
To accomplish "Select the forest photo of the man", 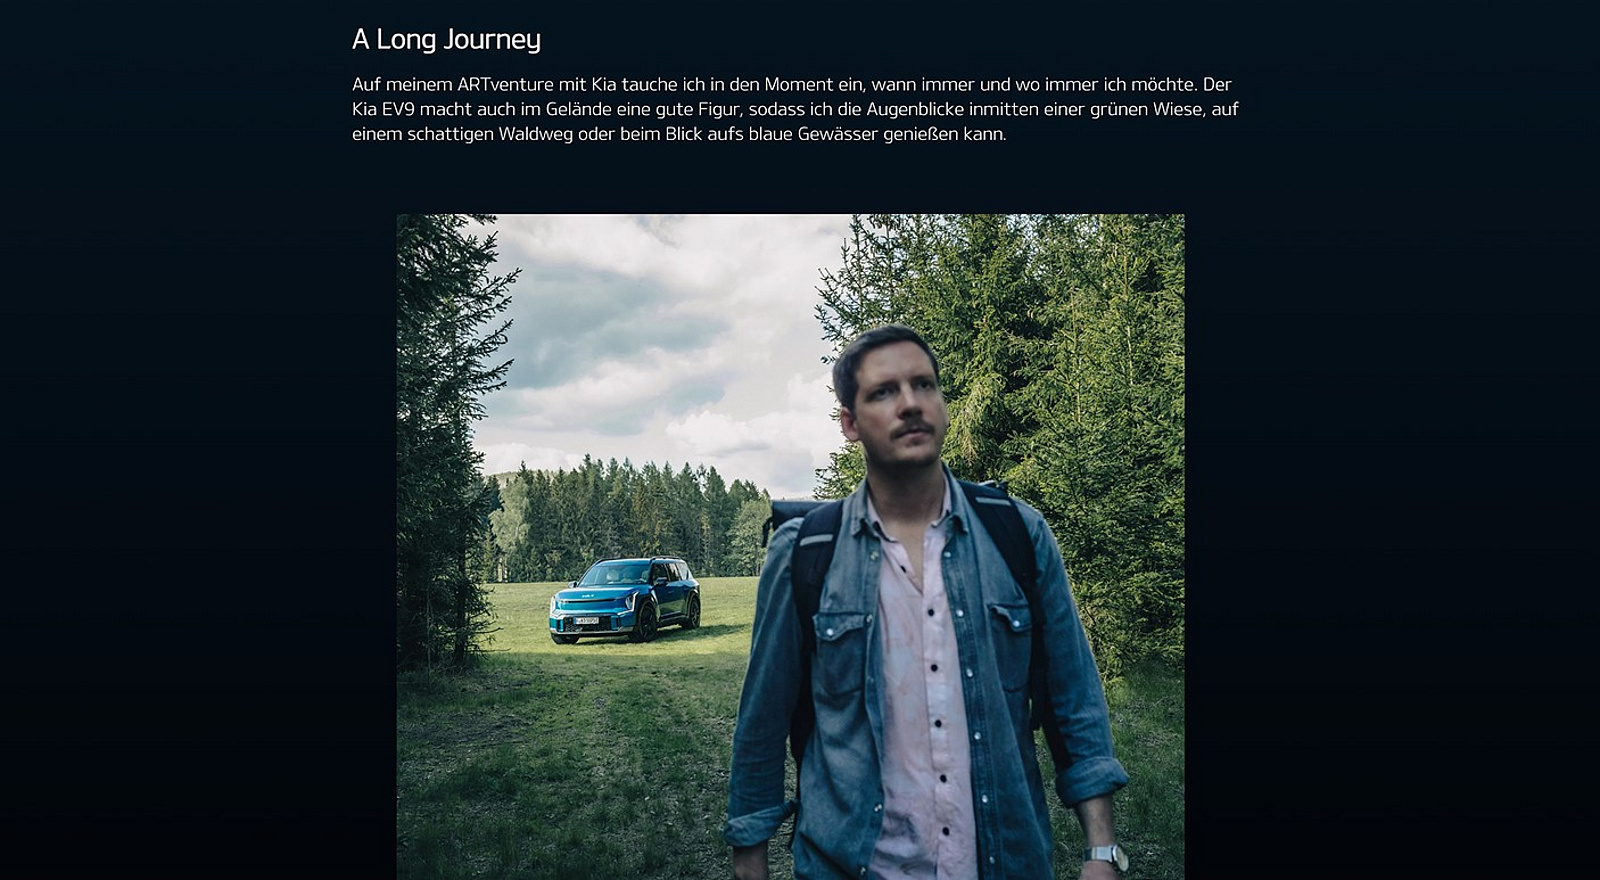I will point(790,547).
